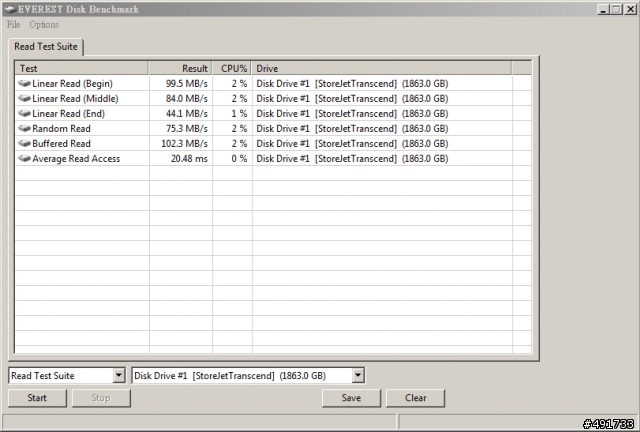
Task: Click the drive icon beside Linear Read (End)
Action: tap(24, 114)
